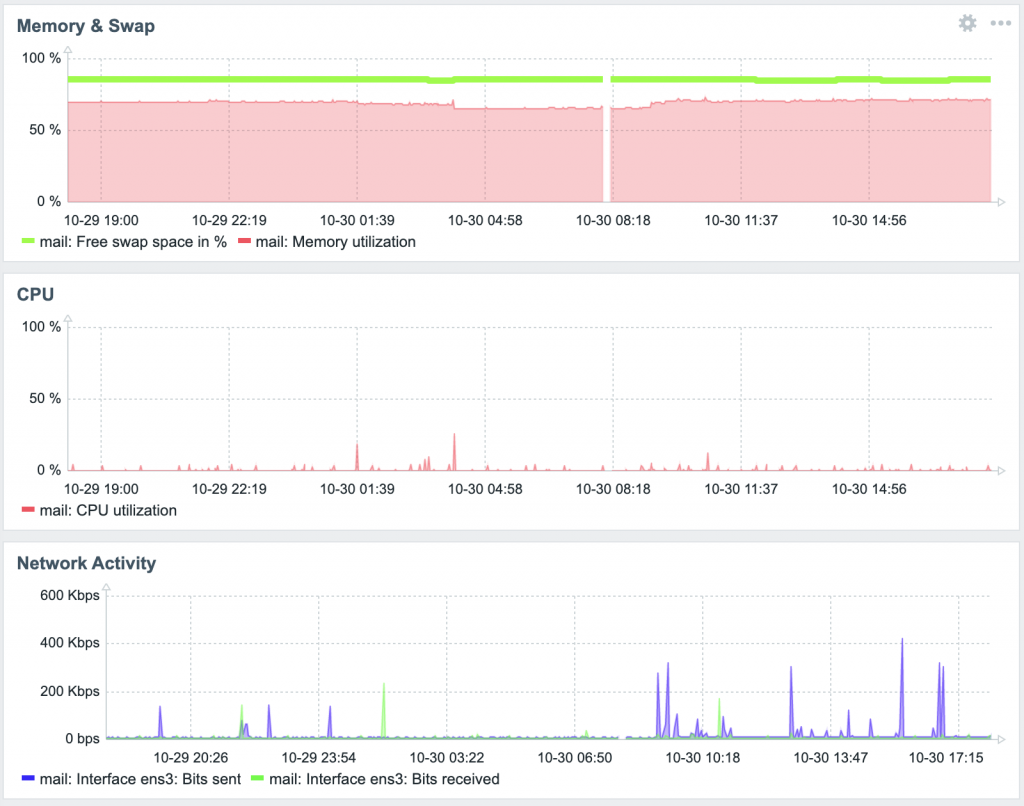
Task: Open the Memory & Swap widget gear settings
Action: click(966, 23)
